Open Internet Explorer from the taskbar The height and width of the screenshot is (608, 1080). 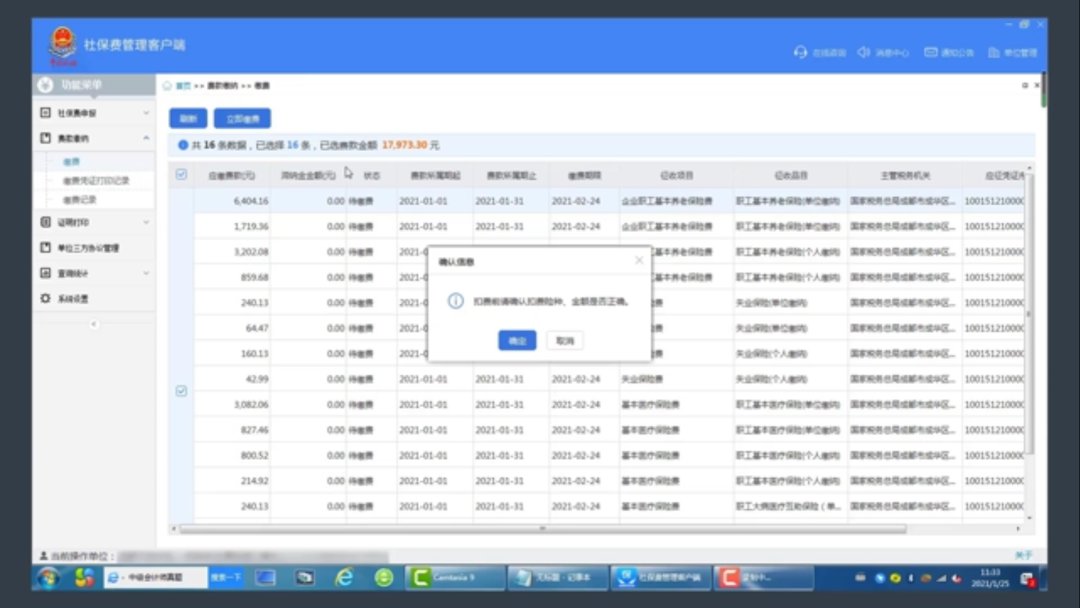point(344,577)
